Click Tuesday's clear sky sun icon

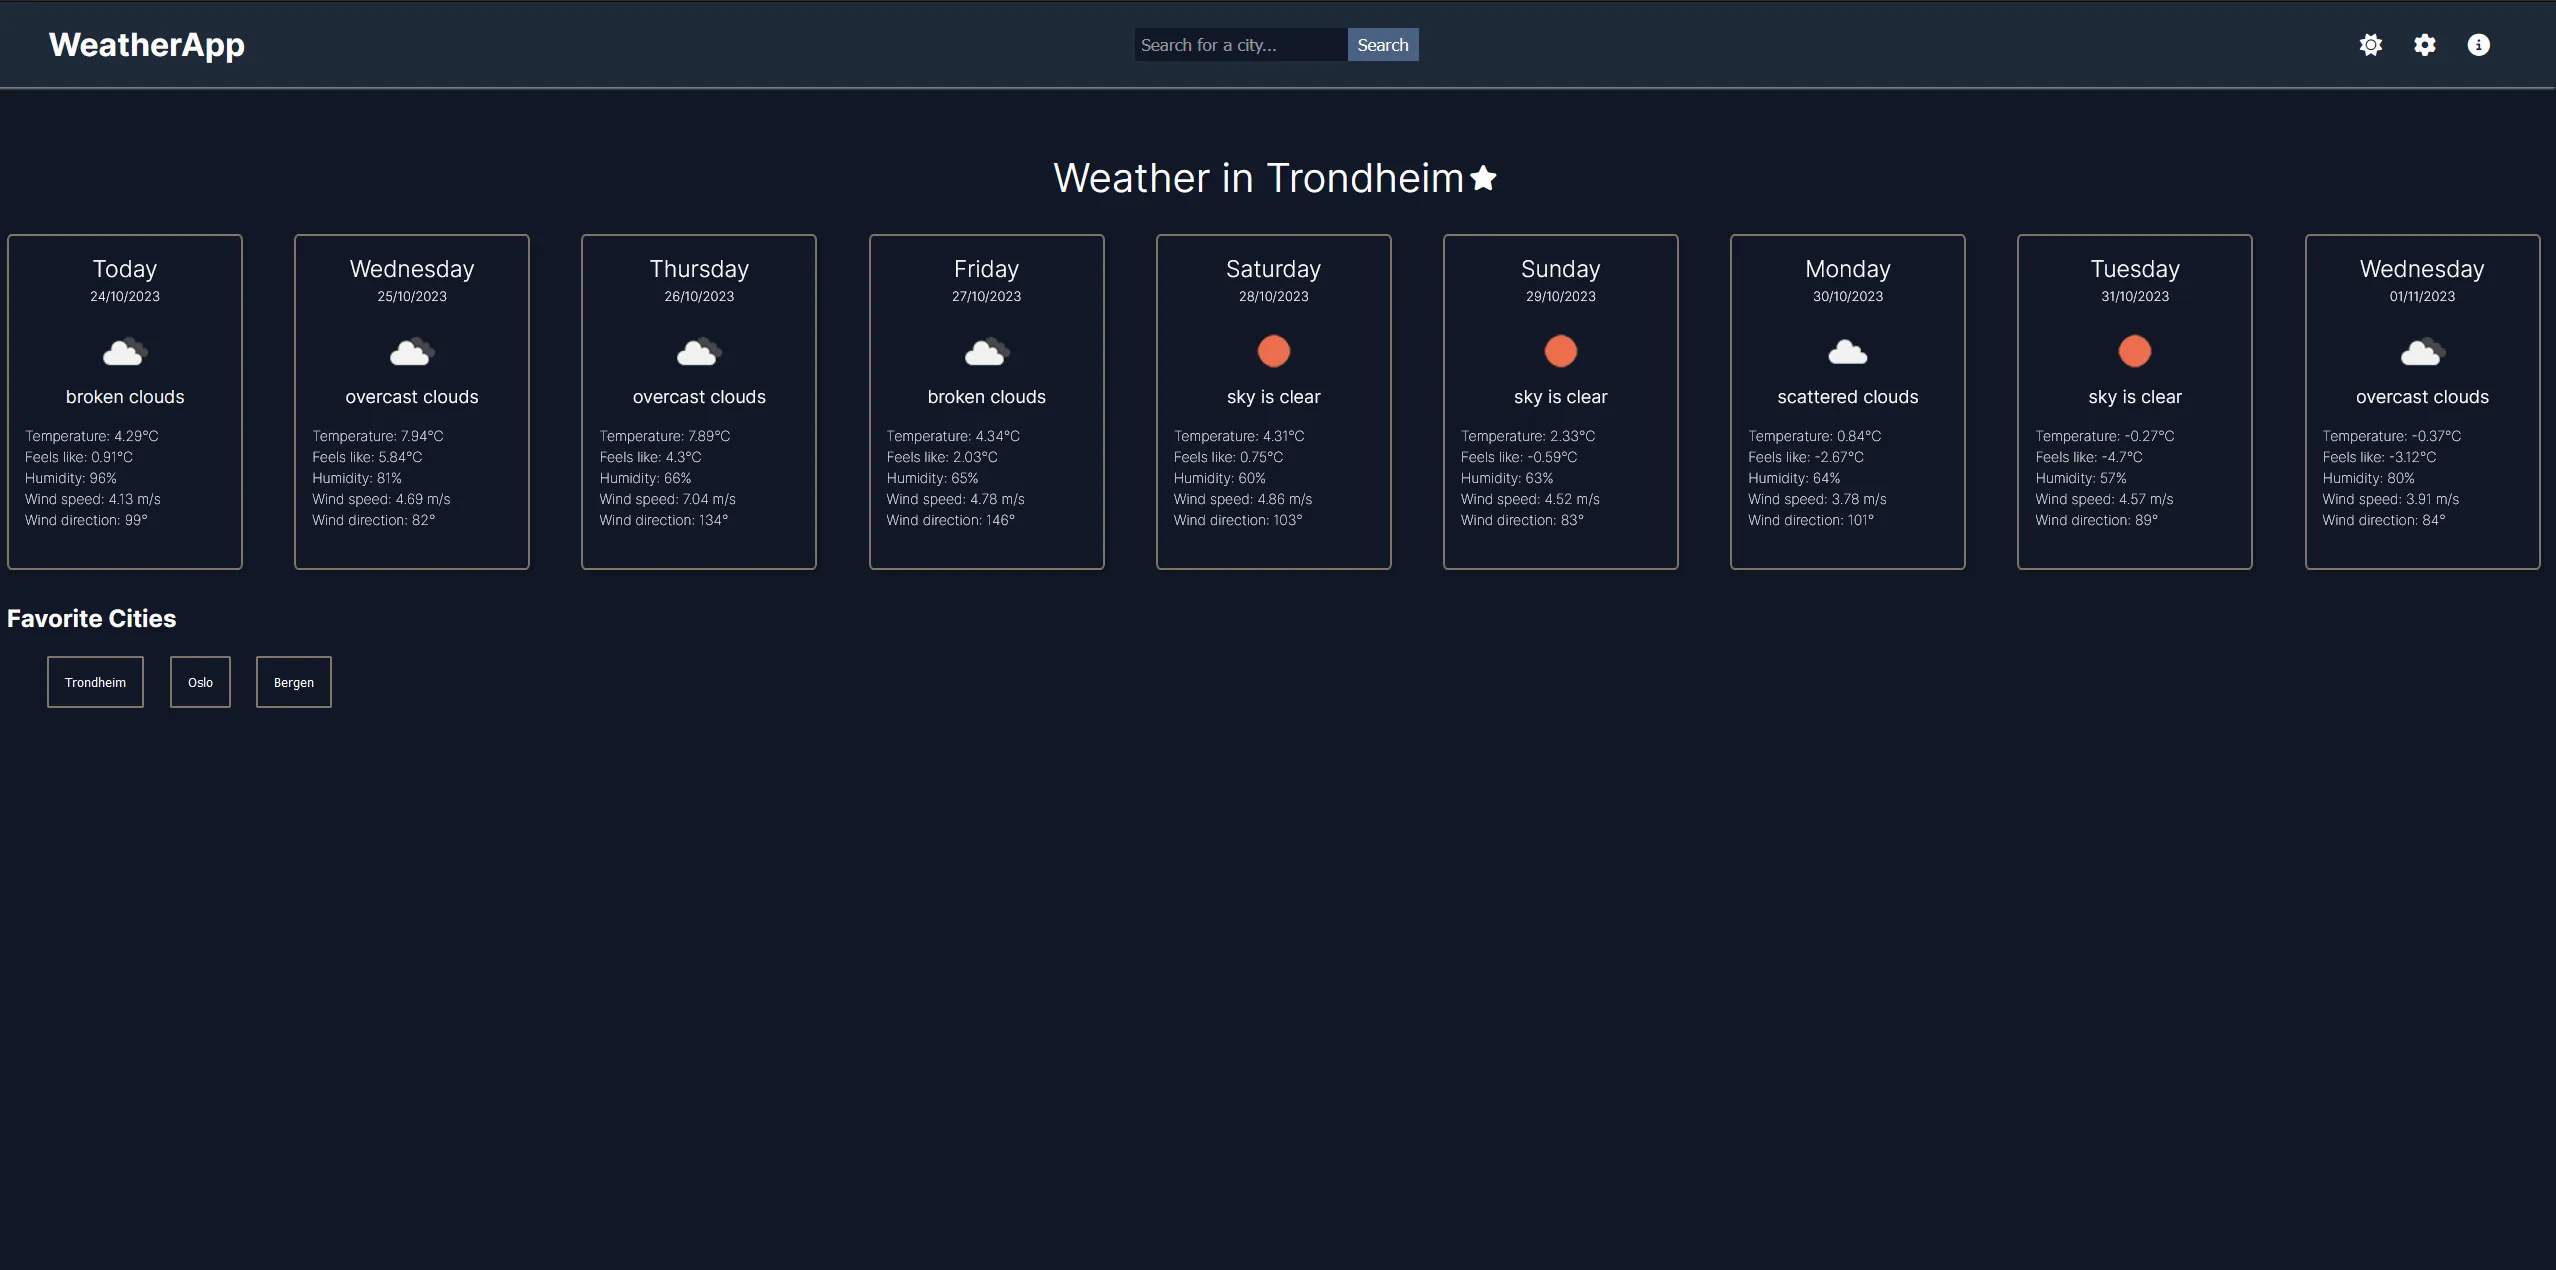(2134, 351)
